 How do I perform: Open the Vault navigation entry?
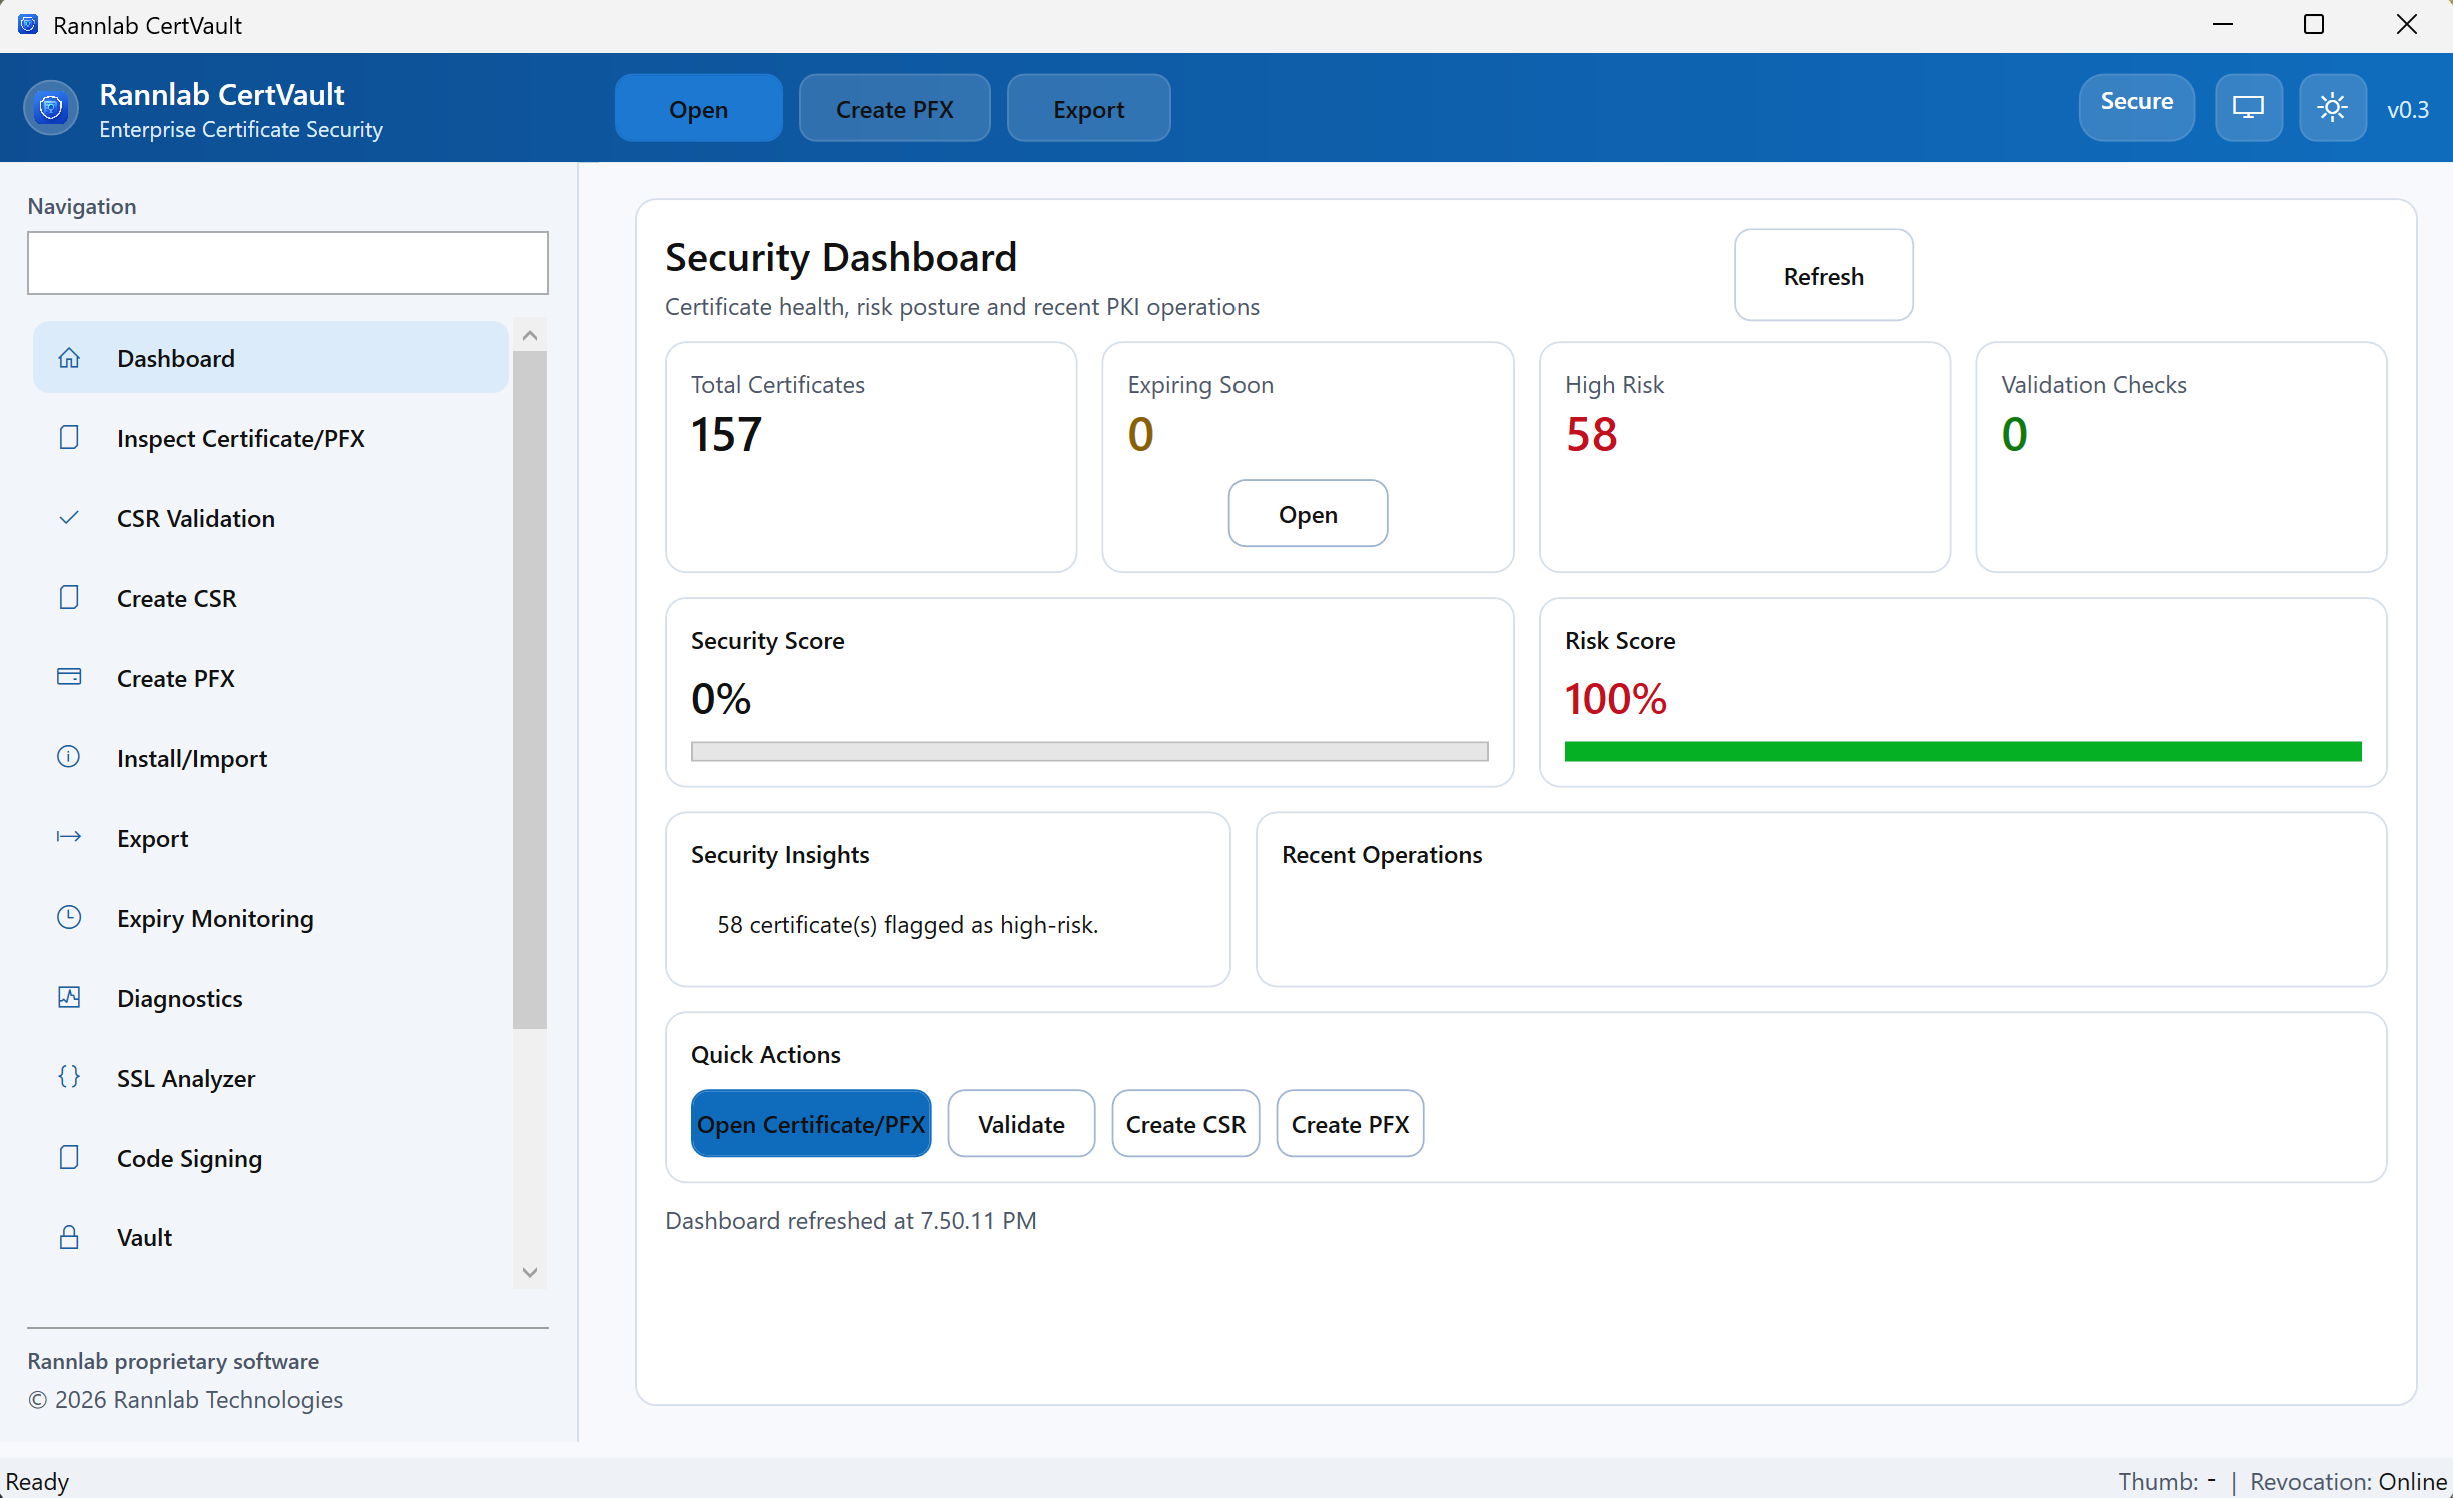click(270, 1237)
